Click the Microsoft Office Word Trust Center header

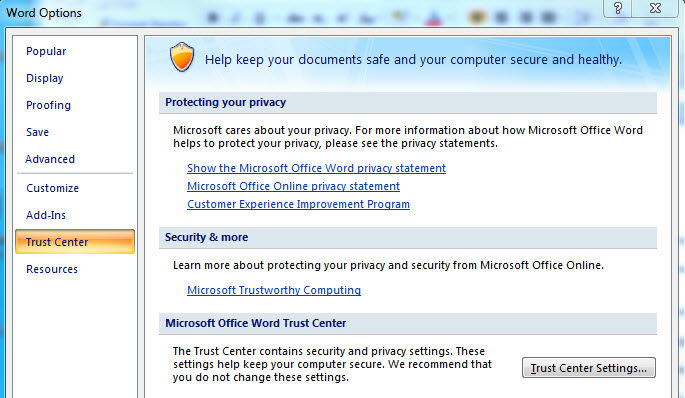coord(408,324)
